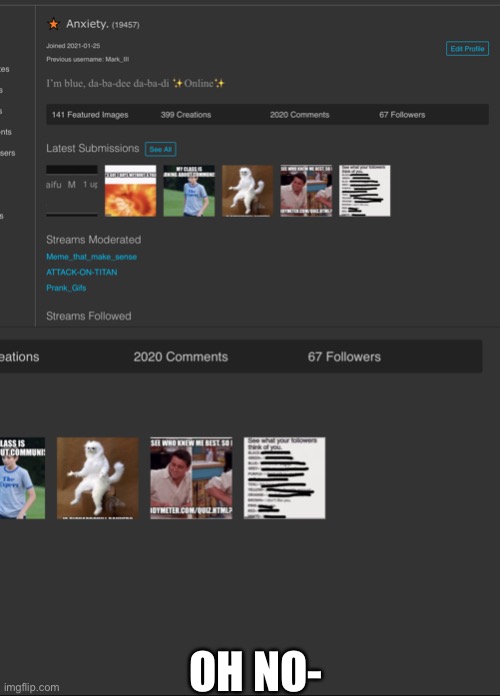The image size is (500, 696).
Task: Click the enlarged 2020 Comments label
Action: pyautogui.click(x=181, y=357)
